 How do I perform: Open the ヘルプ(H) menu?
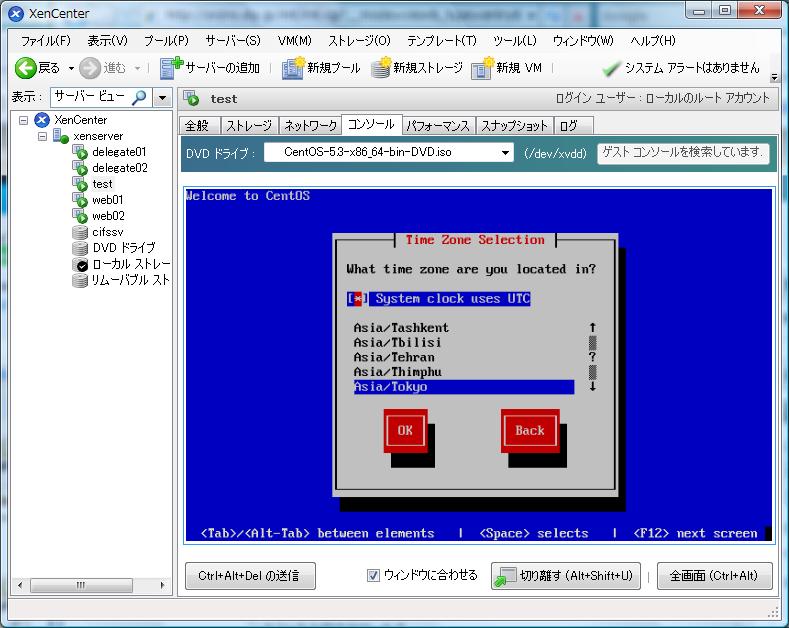653,41
